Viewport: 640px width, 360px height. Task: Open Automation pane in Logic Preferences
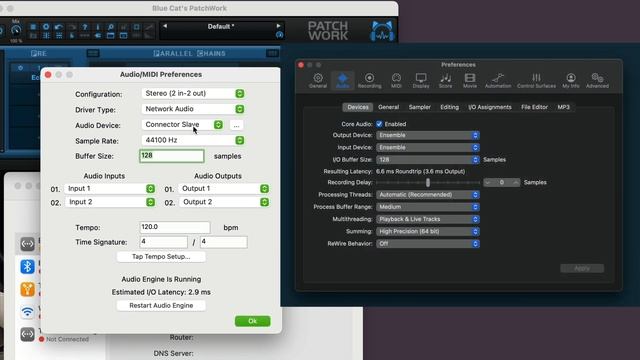point(498,80)
